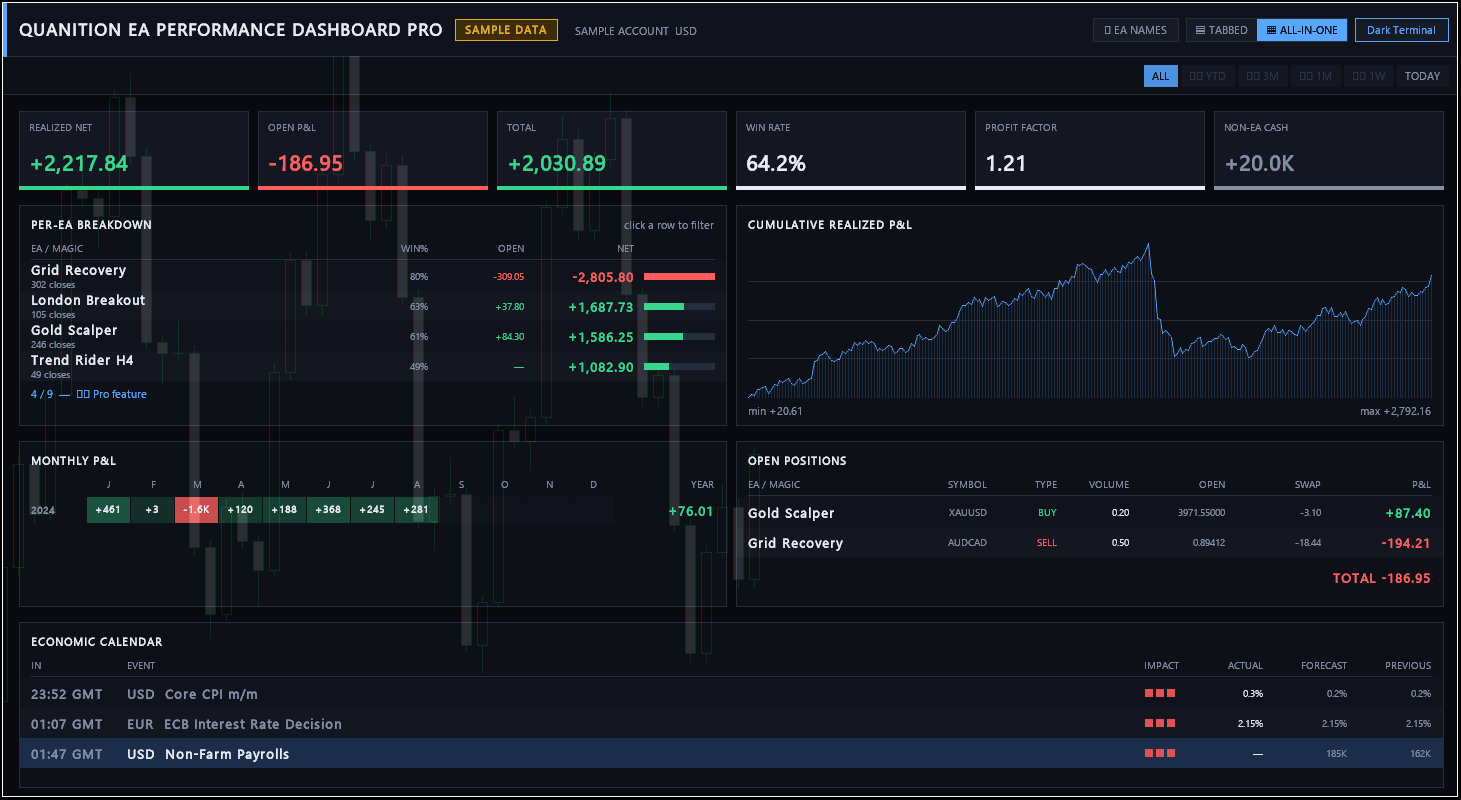Click the +87.40 position P&L
The width and height of the screenshot is (1461, 800).
click(1408, 513)
